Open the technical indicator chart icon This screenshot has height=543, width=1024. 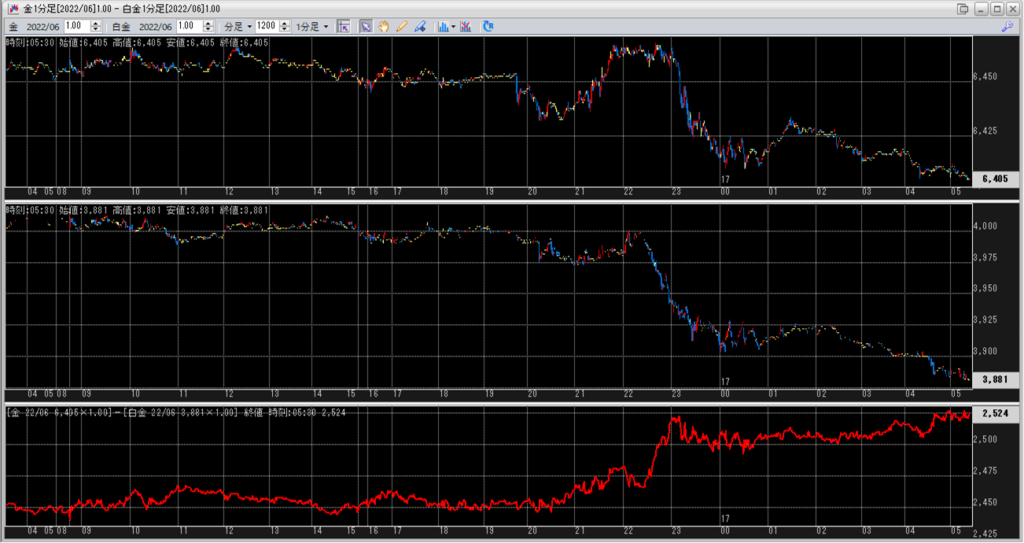coord(443,26)
